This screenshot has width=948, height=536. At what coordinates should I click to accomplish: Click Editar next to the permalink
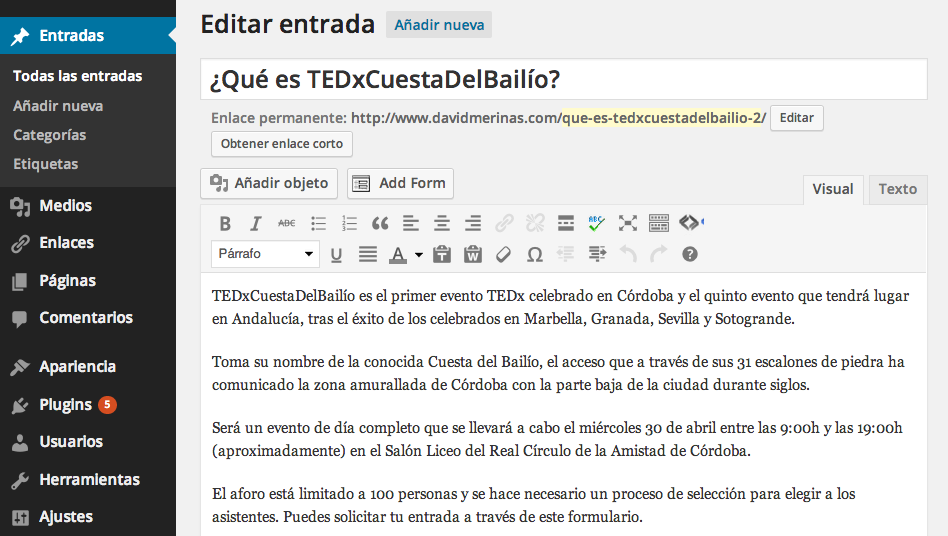[796, 118]
